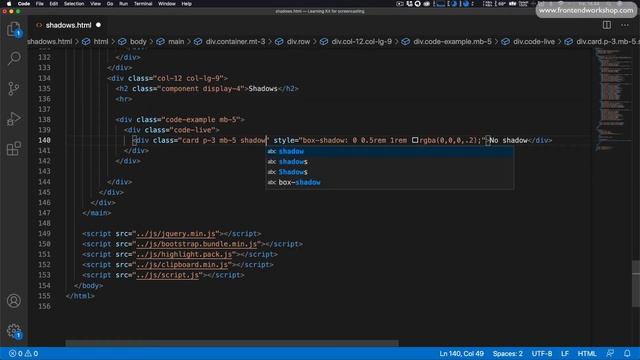Viewport: 640px width, 360px height.
Task: Open the Help menu
Action: click(x=187, y=4)
